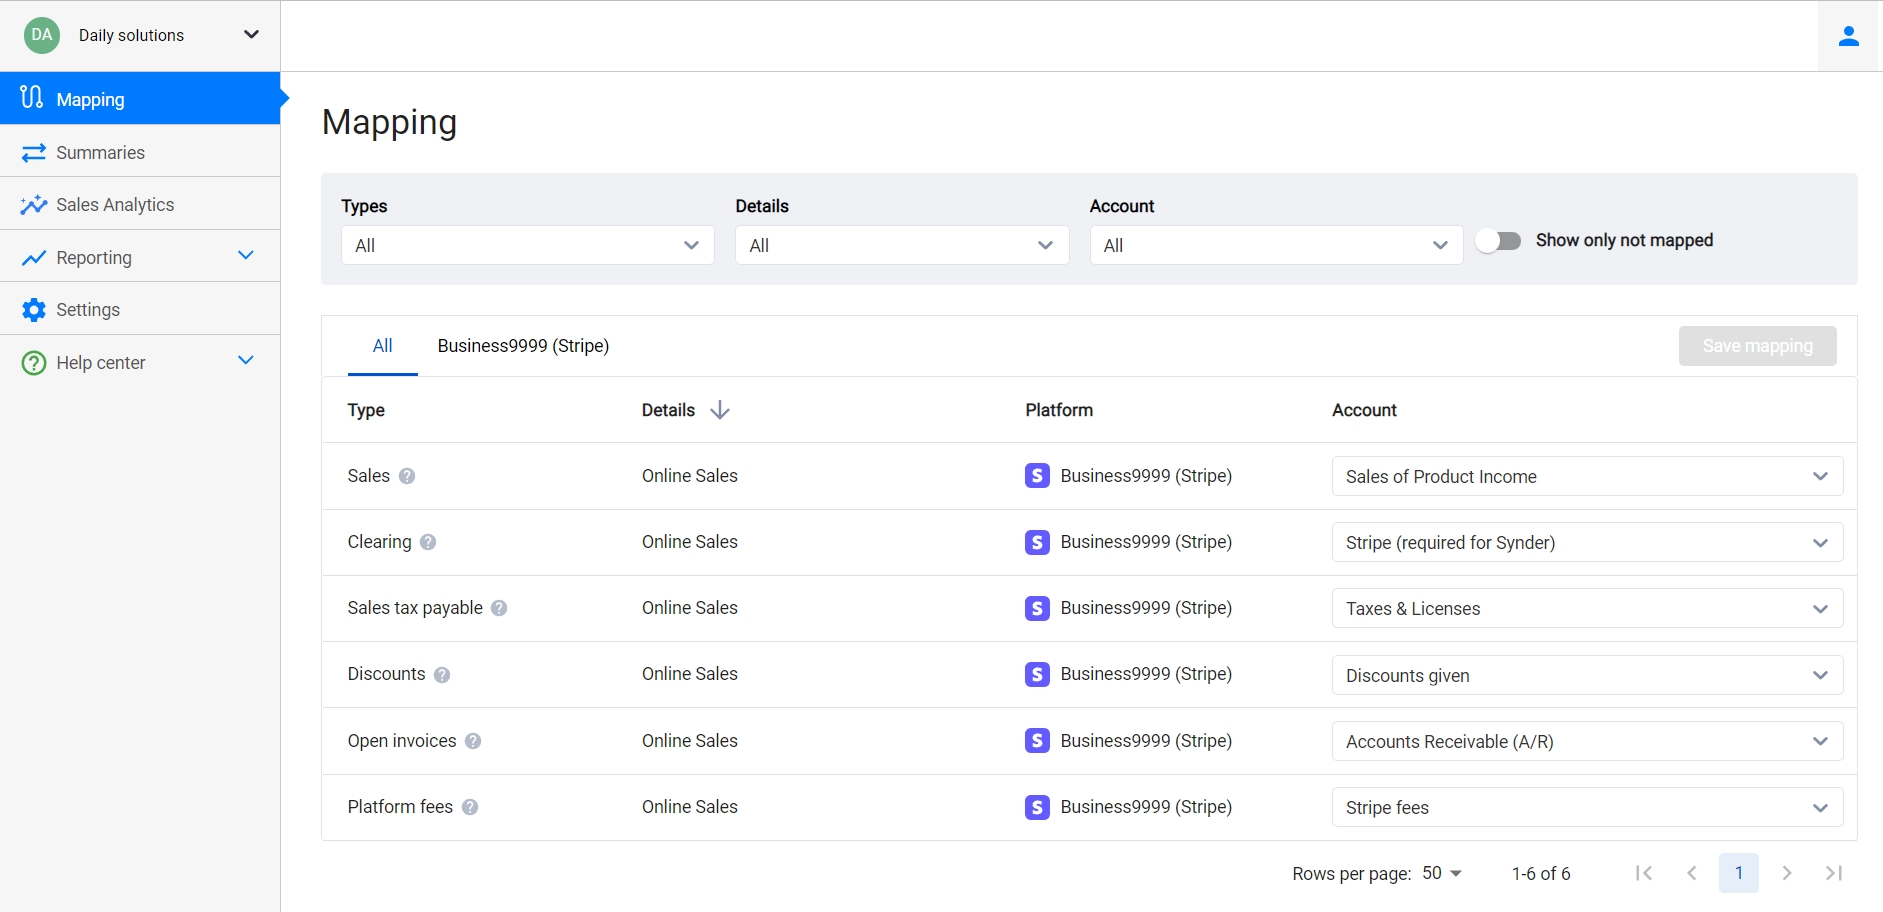
Task: Open Stripe (required for Synder) account dropdown
Action: pyautogui.click(x=1587, y=542)
